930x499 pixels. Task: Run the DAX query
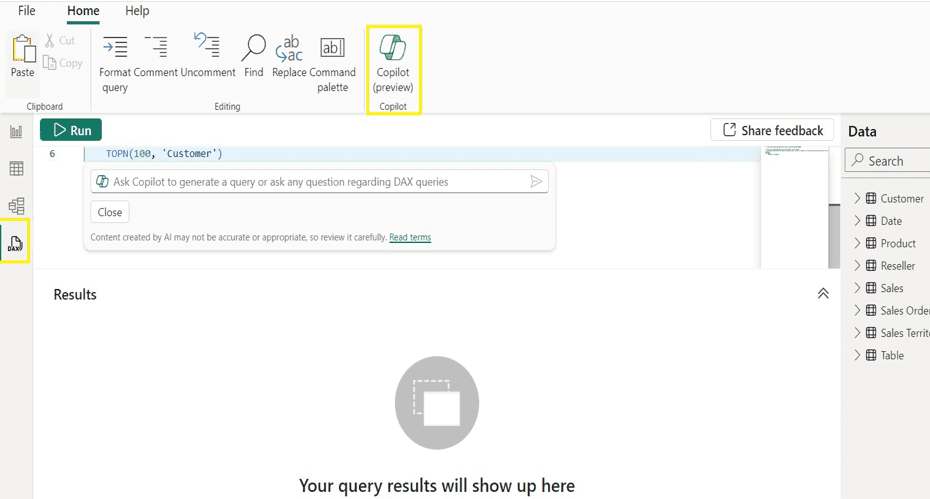click(x=71, y=130)
